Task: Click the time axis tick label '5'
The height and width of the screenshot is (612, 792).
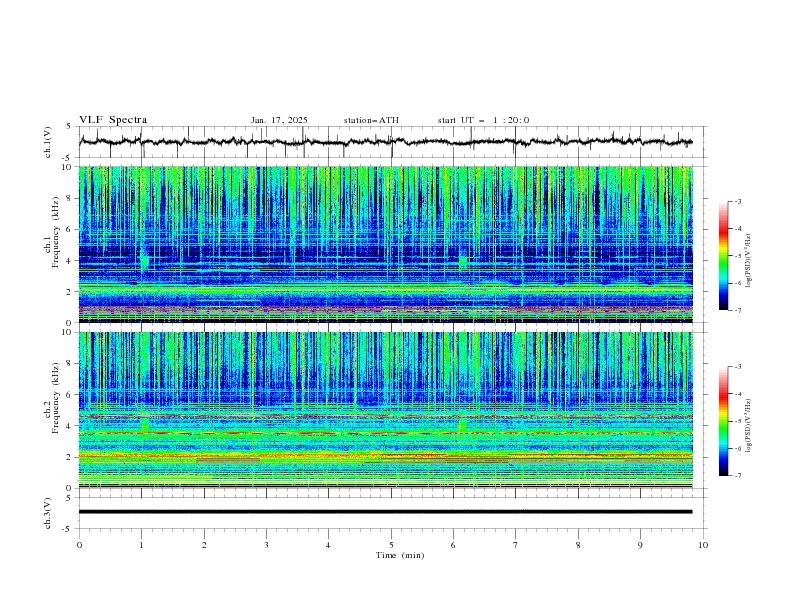Action: (391, 545)
